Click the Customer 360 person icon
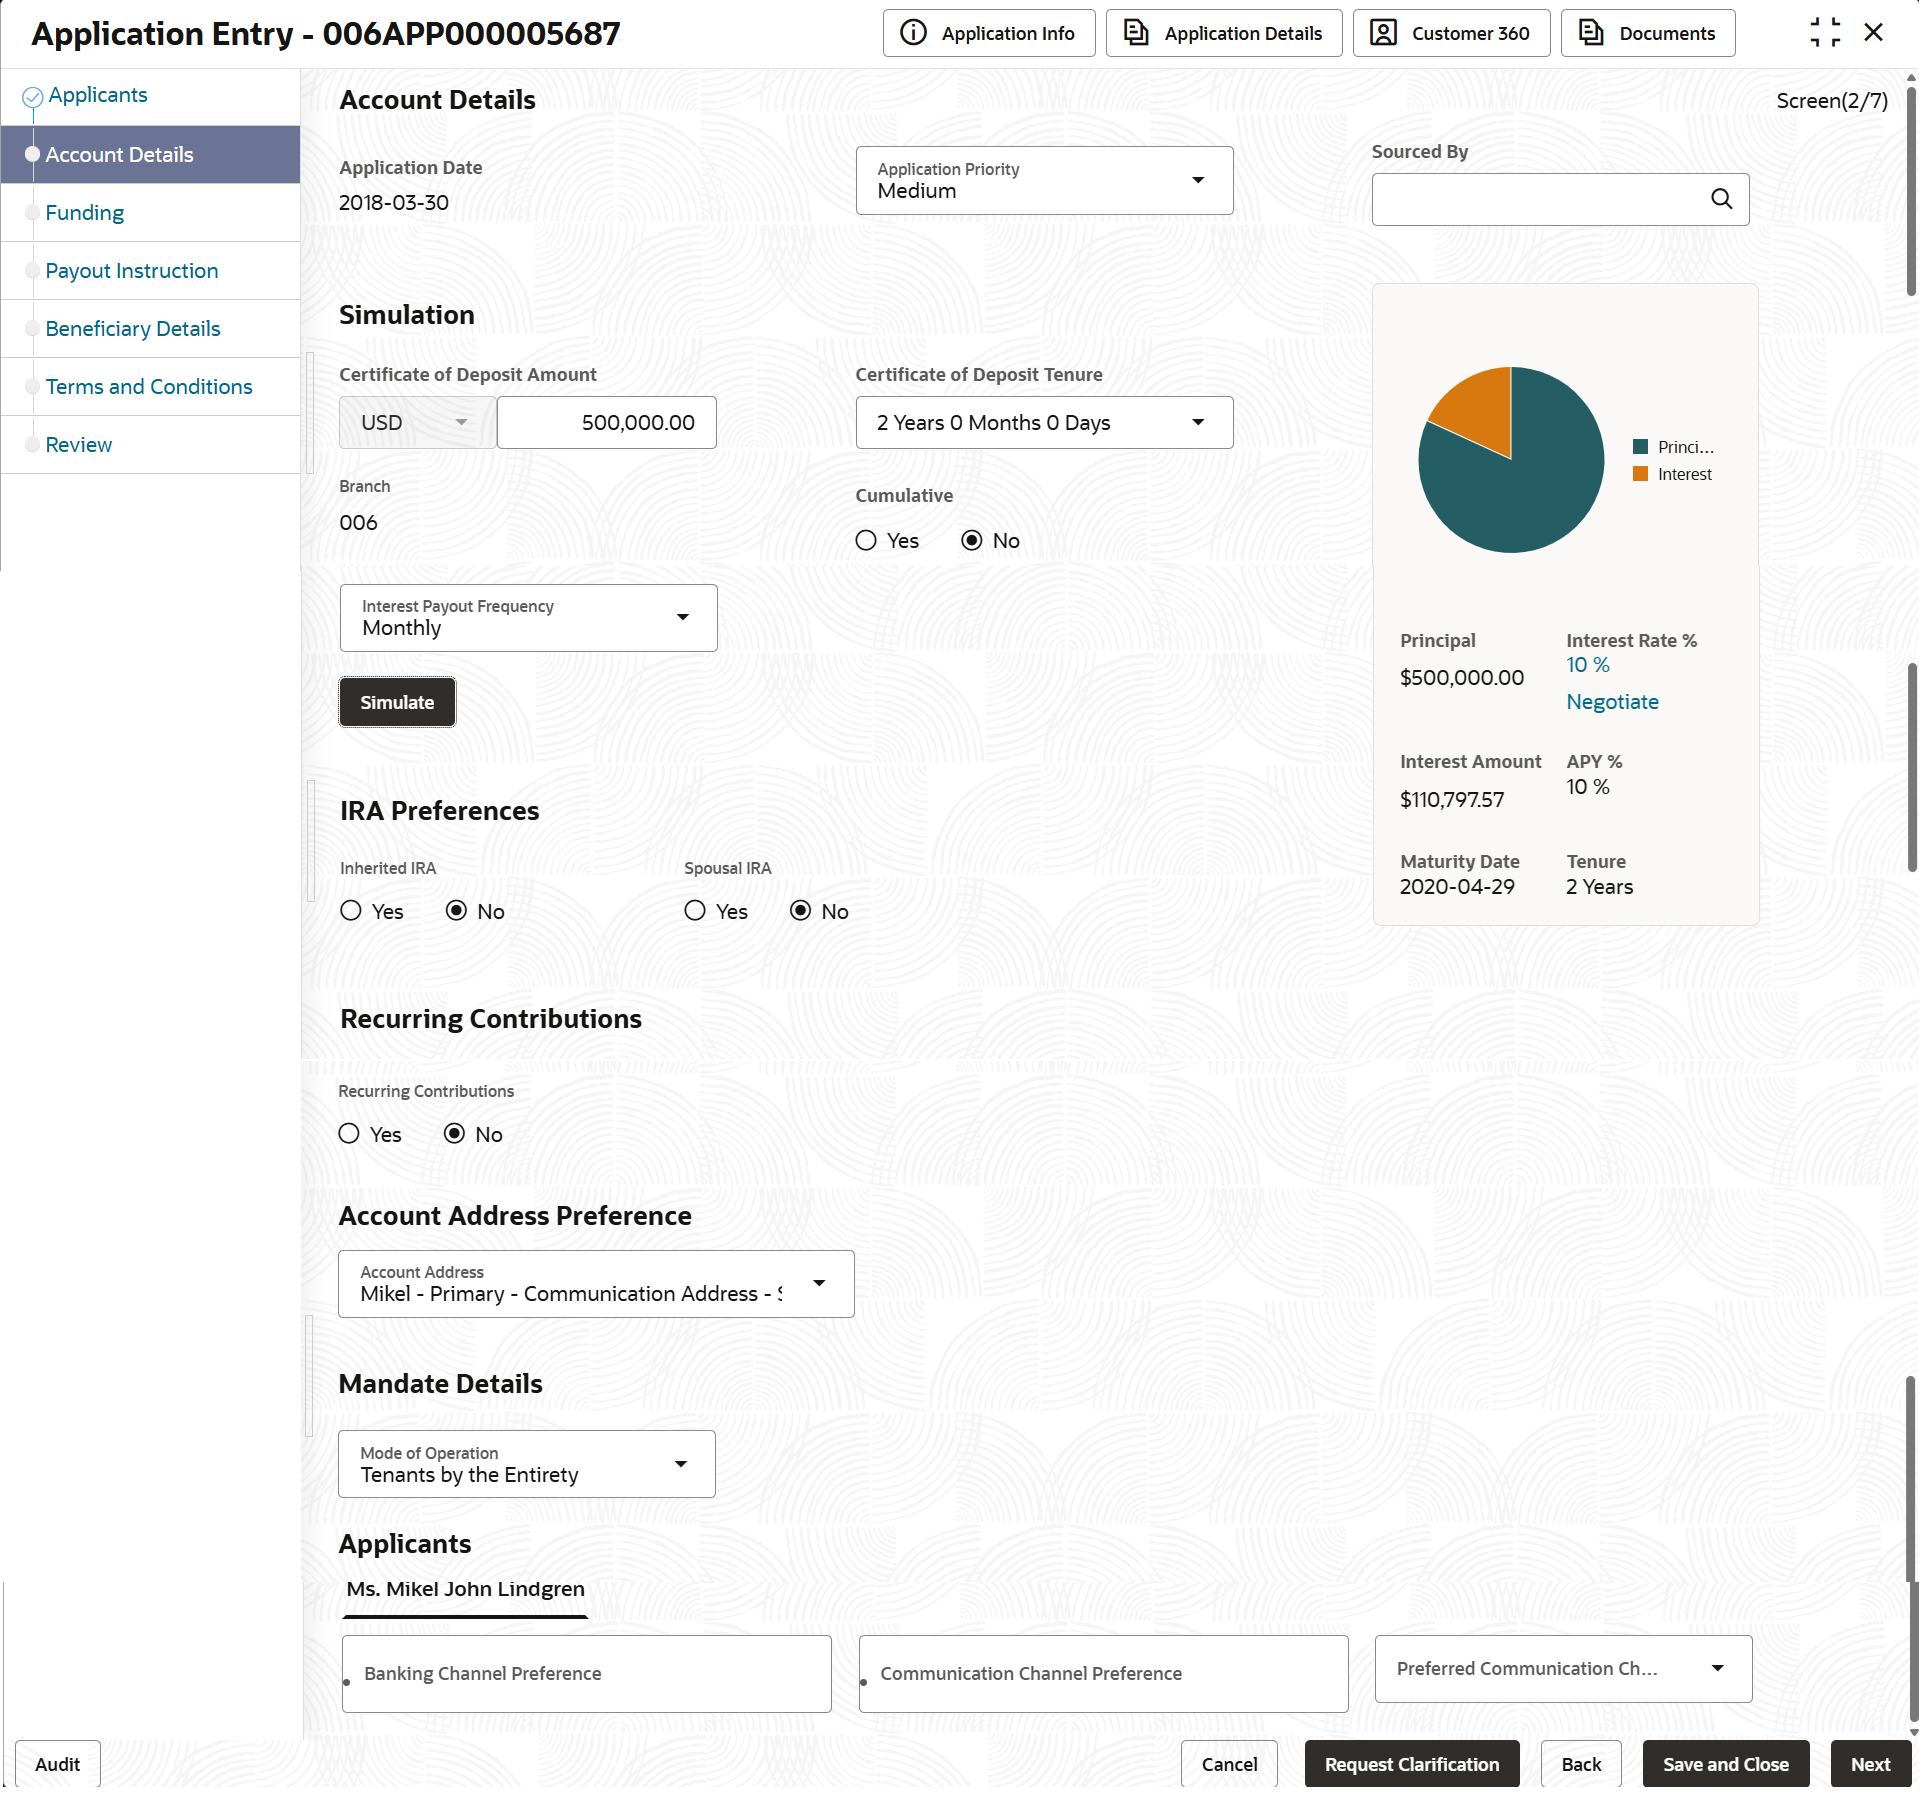The width and height of the screenshot is (1919, 1802). [x=1383, y=33]
